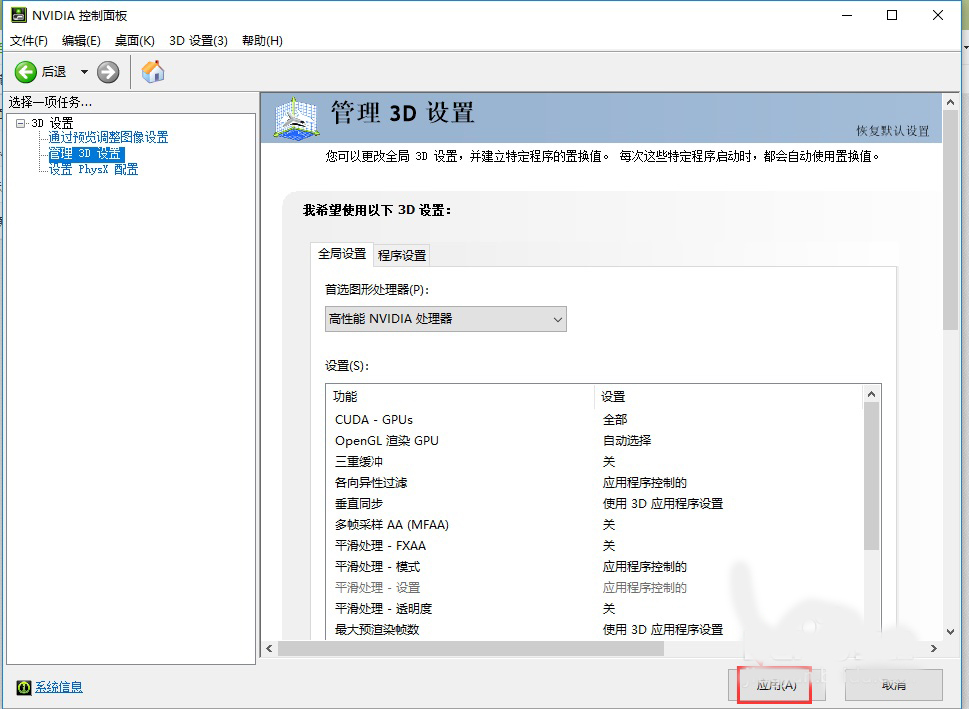Screen dimensions: 969x709
Task: Open the 系统信息 link
Action: [59, 687]
